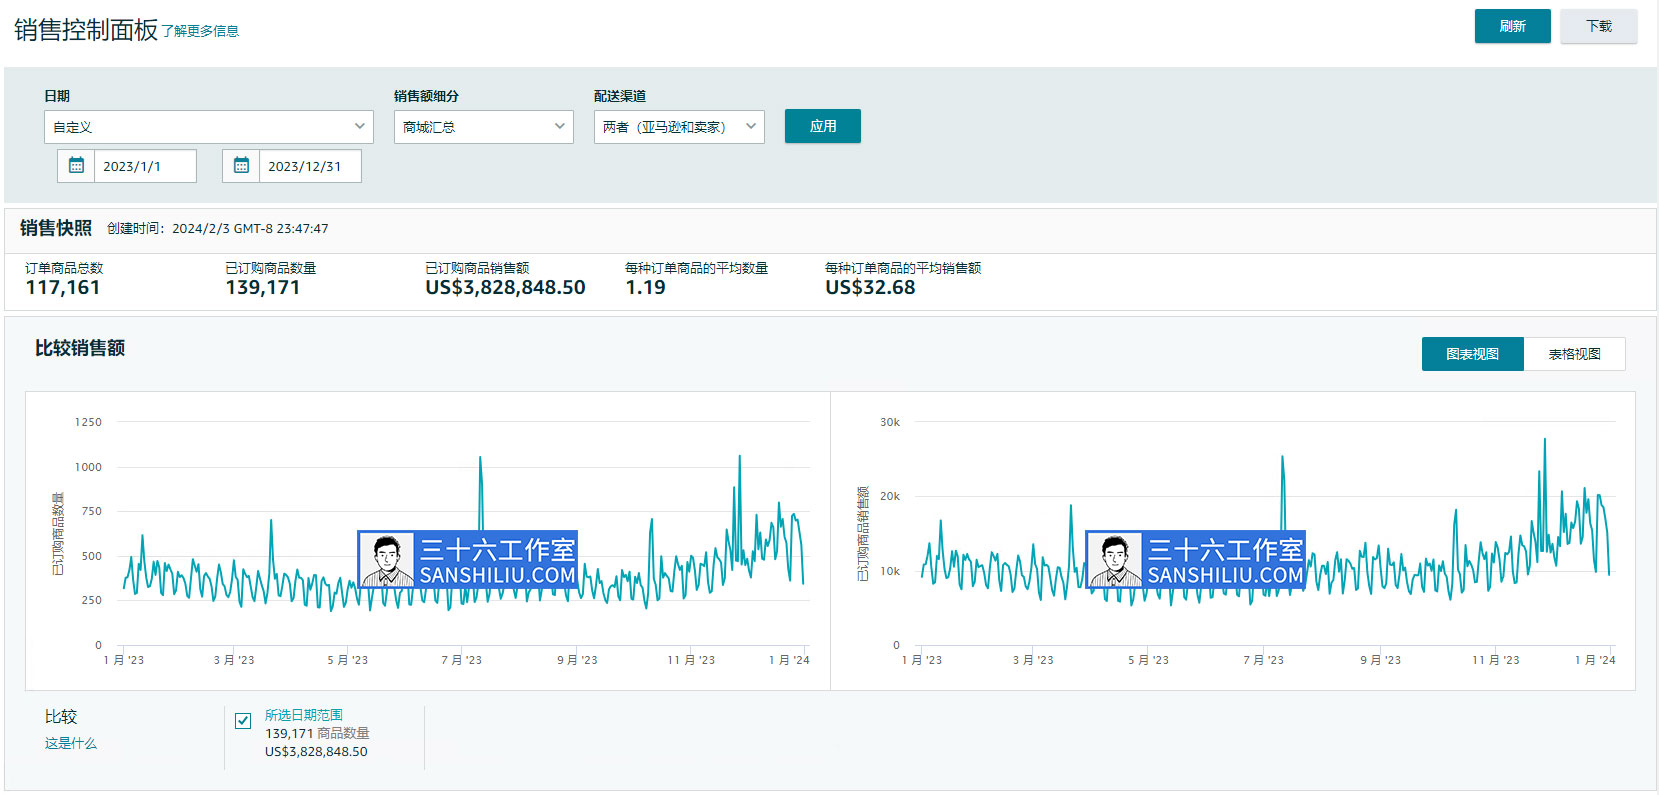Click the creation time 2024/2/3 GMT-8 23:47:47
Screen dimensions: 1659x795
tap(250, 228)
